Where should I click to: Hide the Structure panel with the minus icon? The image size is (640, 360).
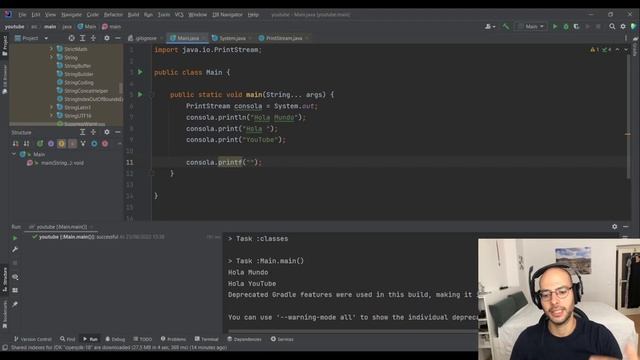(118, 132)
